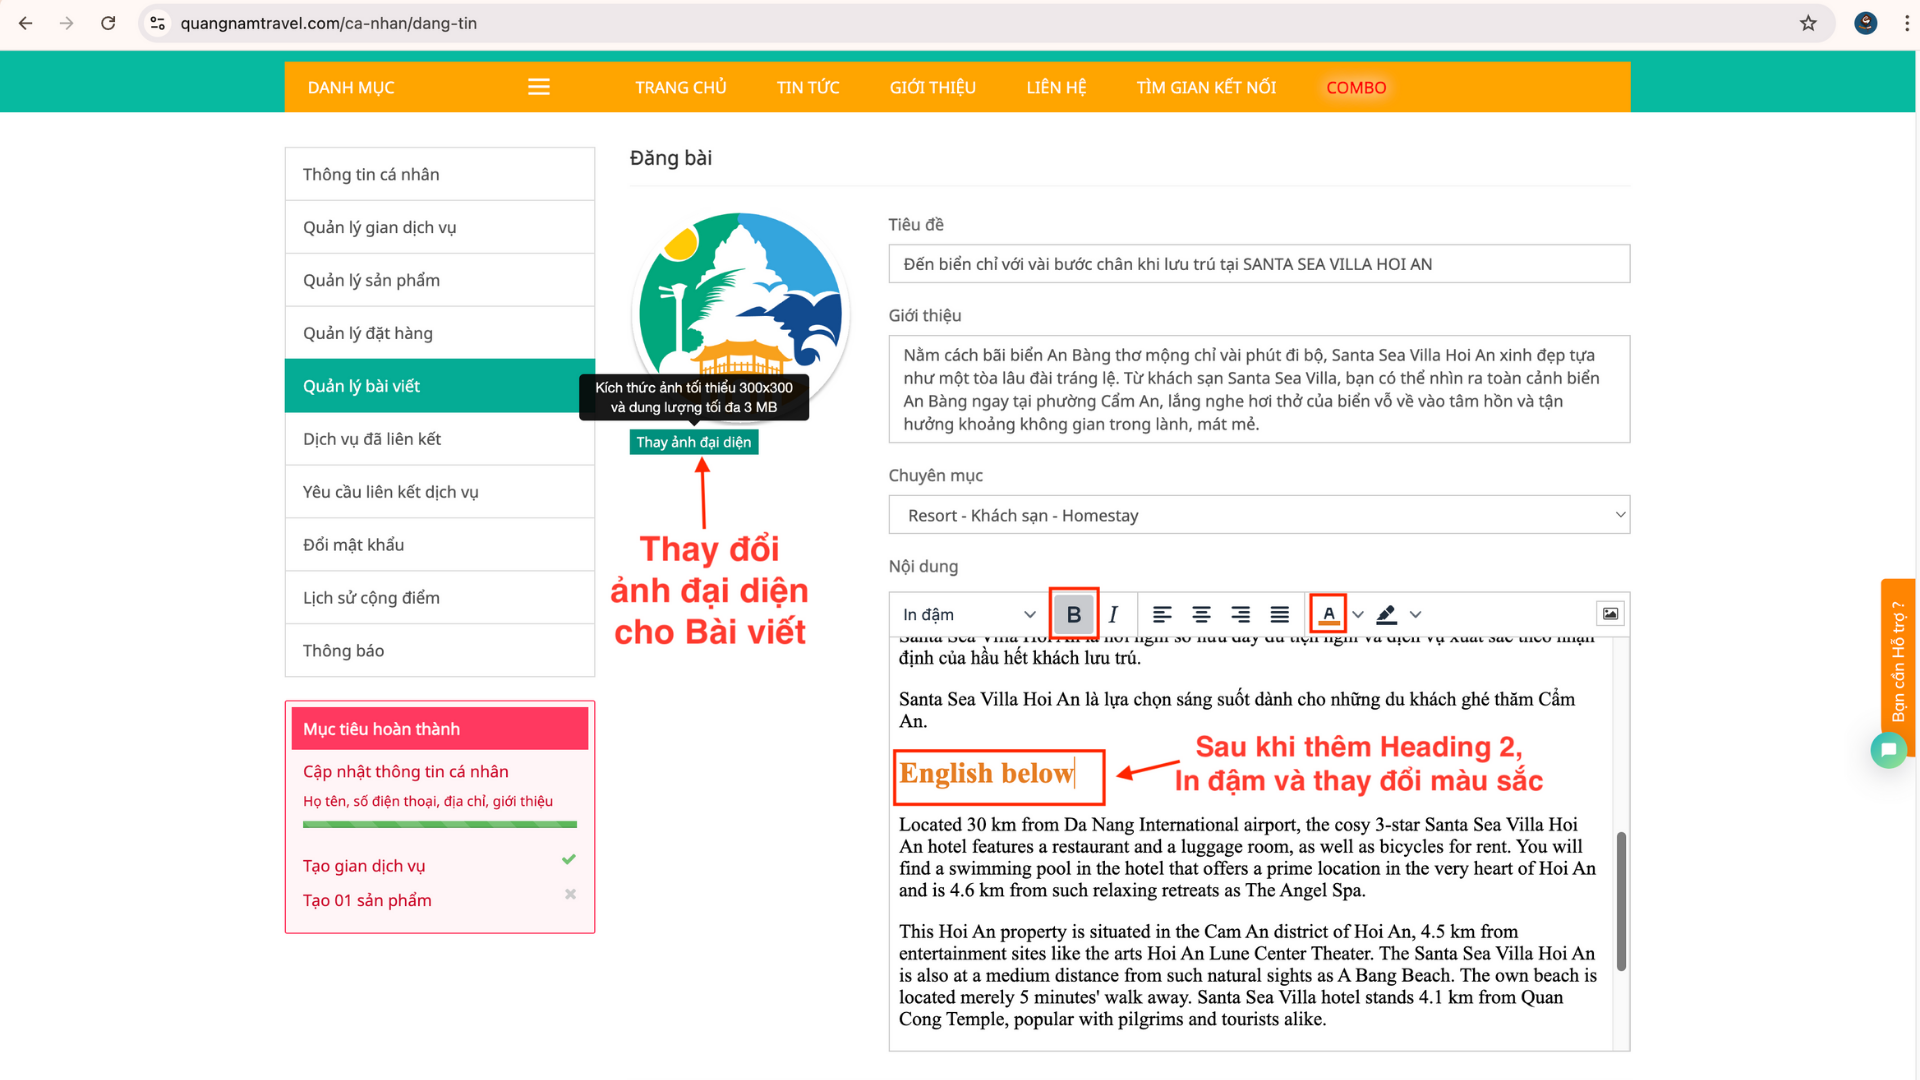Open the TIN TỨC menu item
The height and width of the screenshot is (1080, 1920).
808,87
